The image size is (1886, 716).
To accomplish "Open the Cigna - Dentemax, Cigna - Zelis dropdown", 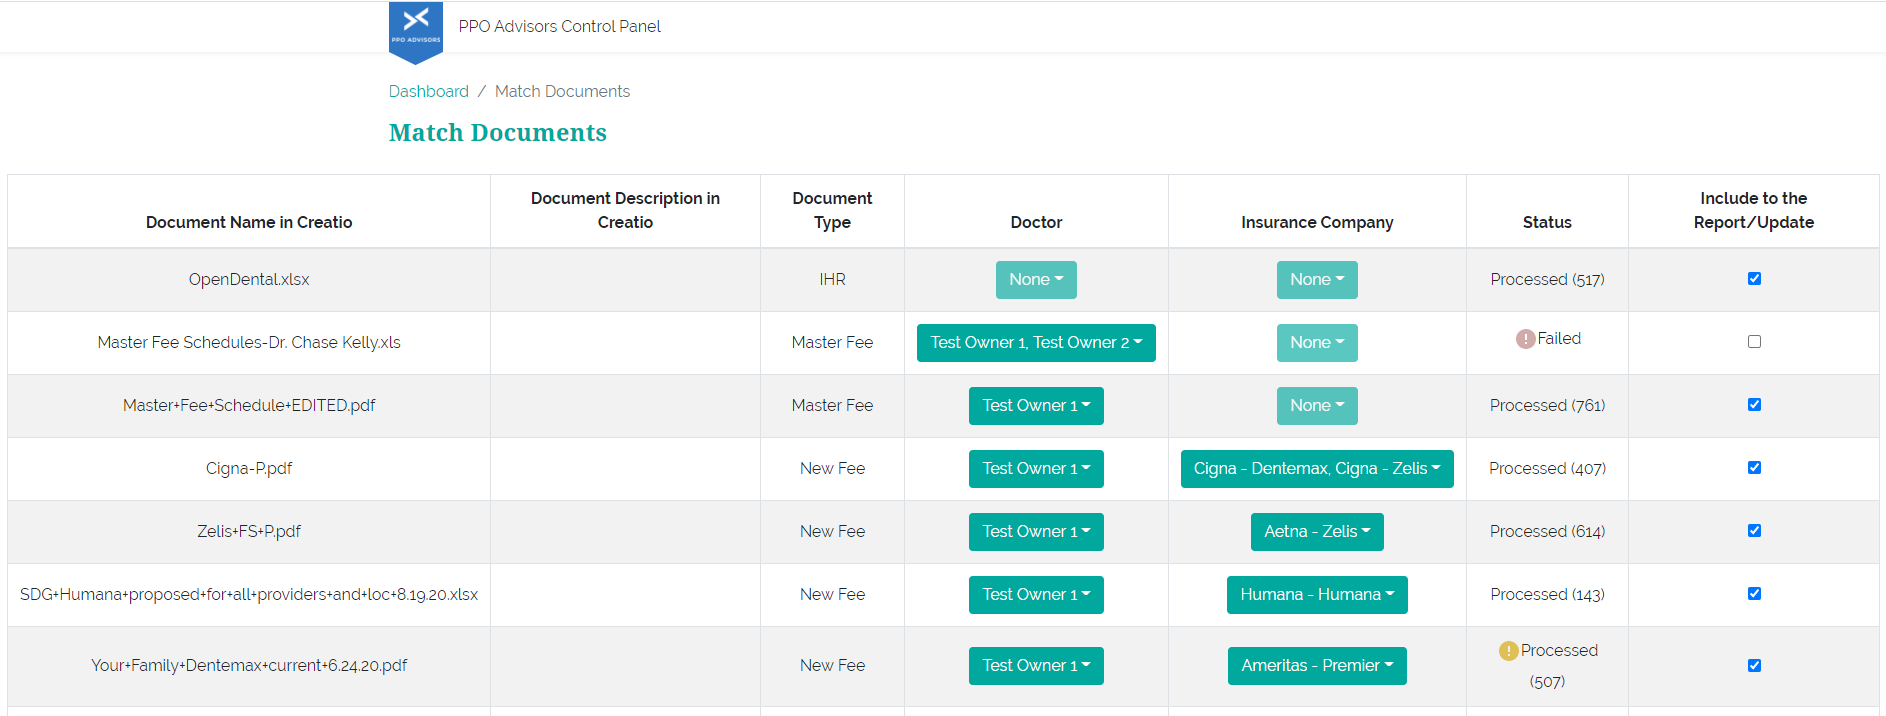I will point(1316,469).
